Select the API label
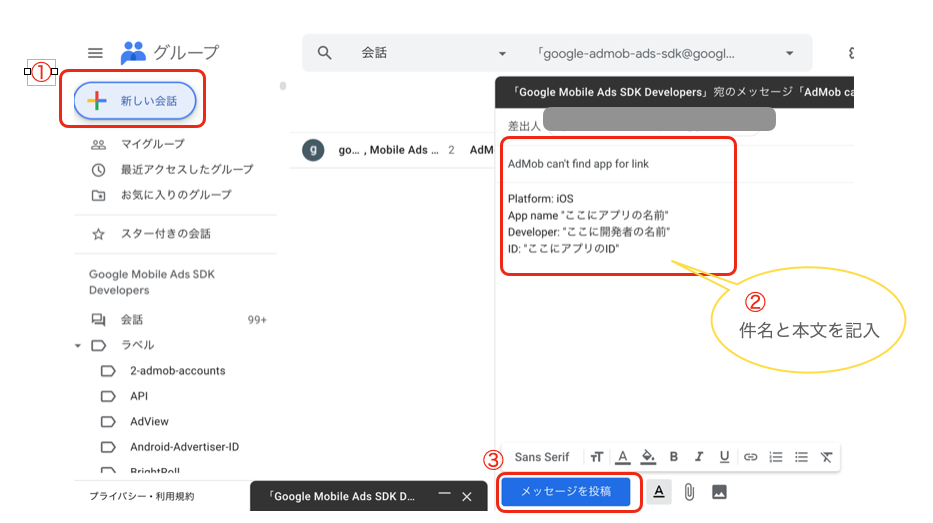This screenshot has width=933, height=523. pyautogui.click(x=139, y=396)
